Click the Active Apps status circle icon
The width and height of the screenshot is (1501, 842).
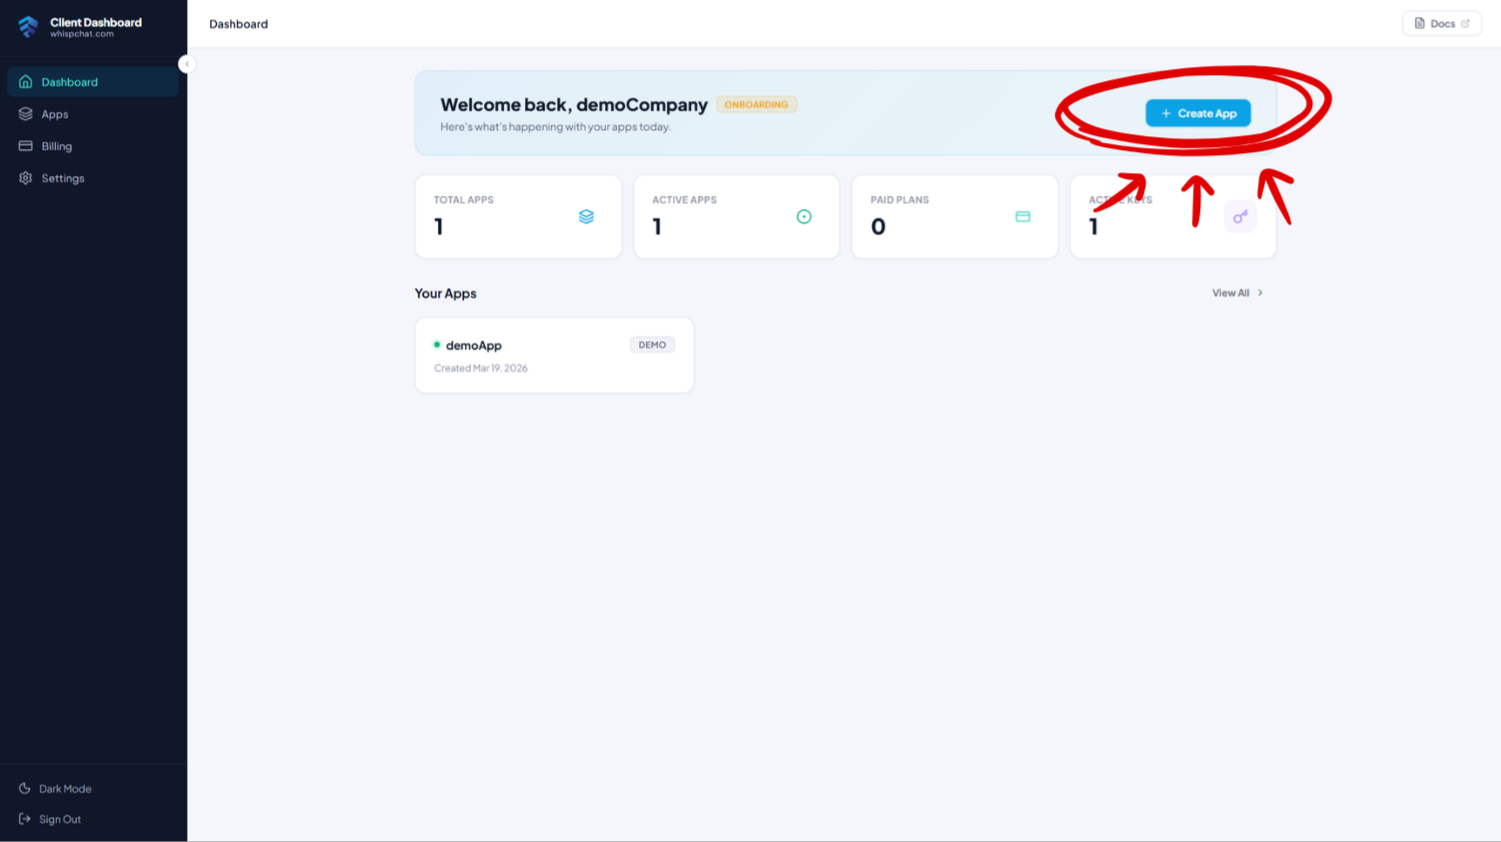(x=805, y=216)
